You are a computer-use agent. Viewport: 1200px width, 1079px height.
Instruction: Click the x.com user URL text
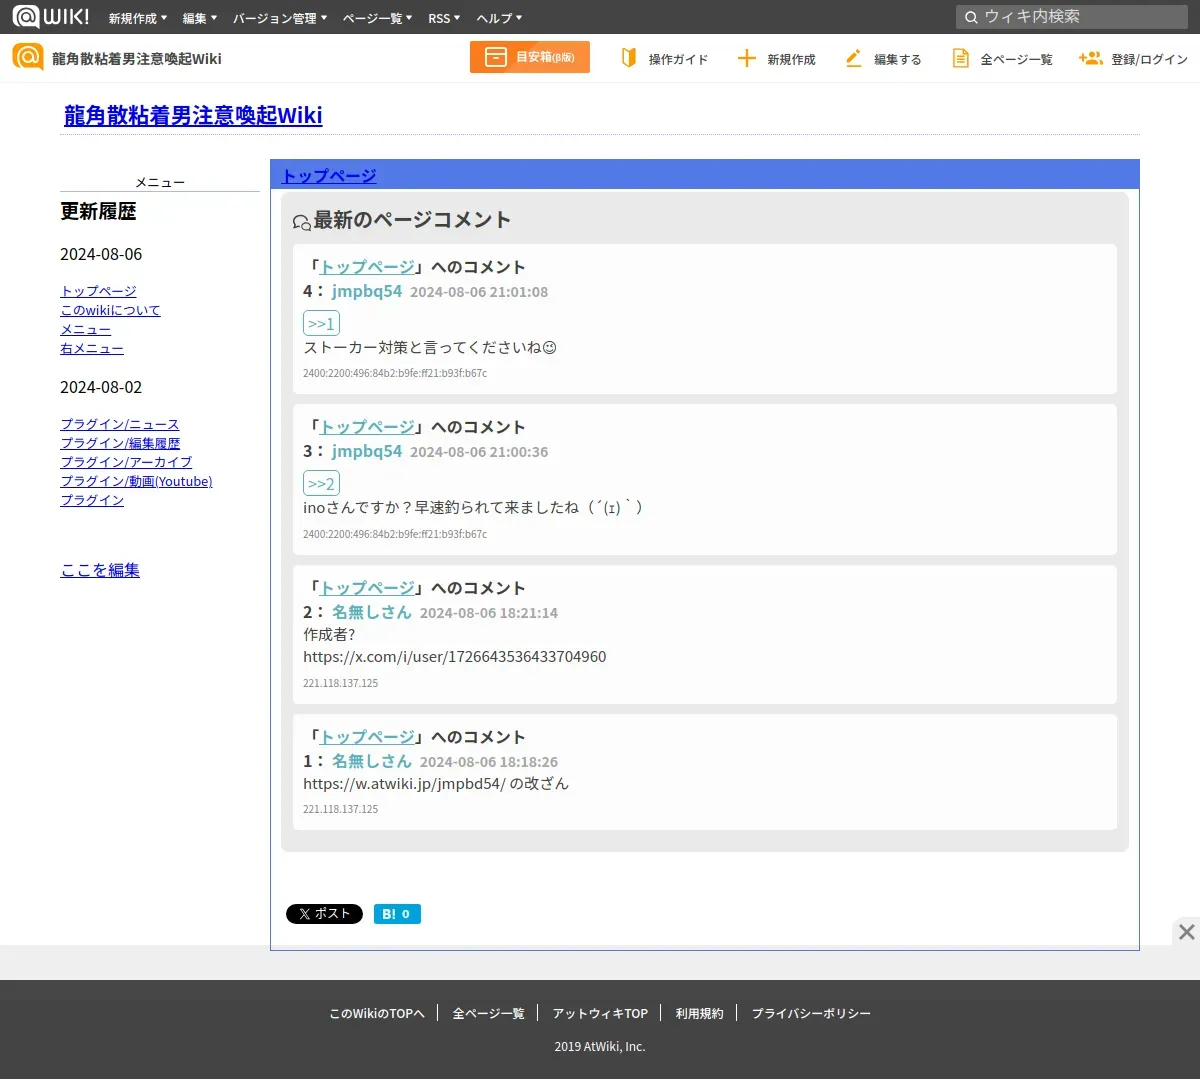tap(455, 657)
